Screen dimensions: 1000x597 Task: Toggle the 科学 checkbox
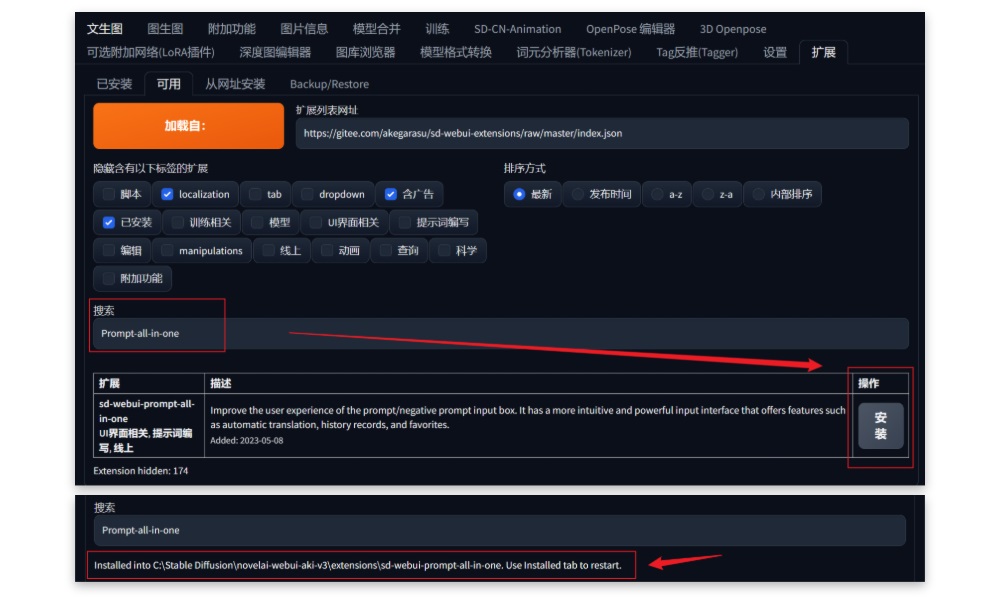pos(444,250)
